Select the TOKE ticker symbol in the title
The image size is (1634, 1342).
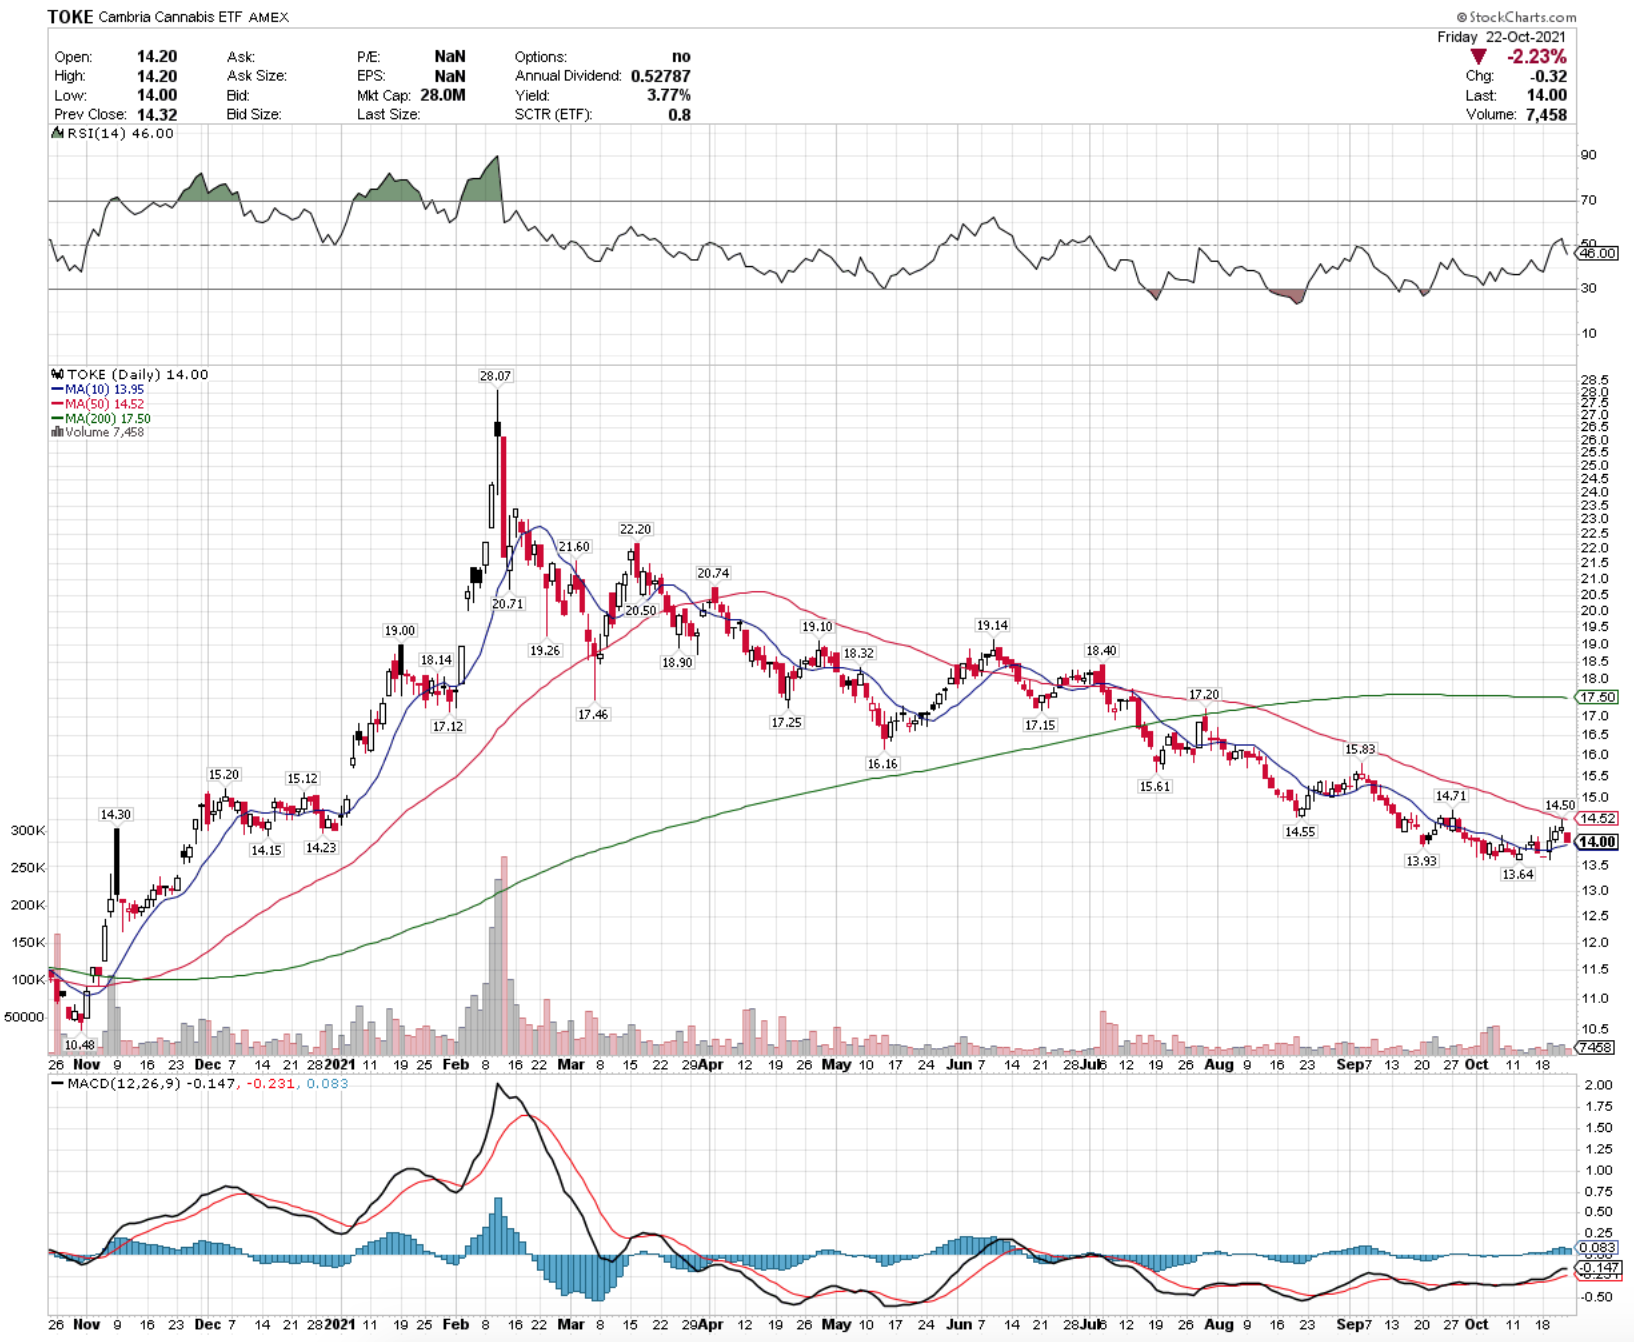(70, 17)
